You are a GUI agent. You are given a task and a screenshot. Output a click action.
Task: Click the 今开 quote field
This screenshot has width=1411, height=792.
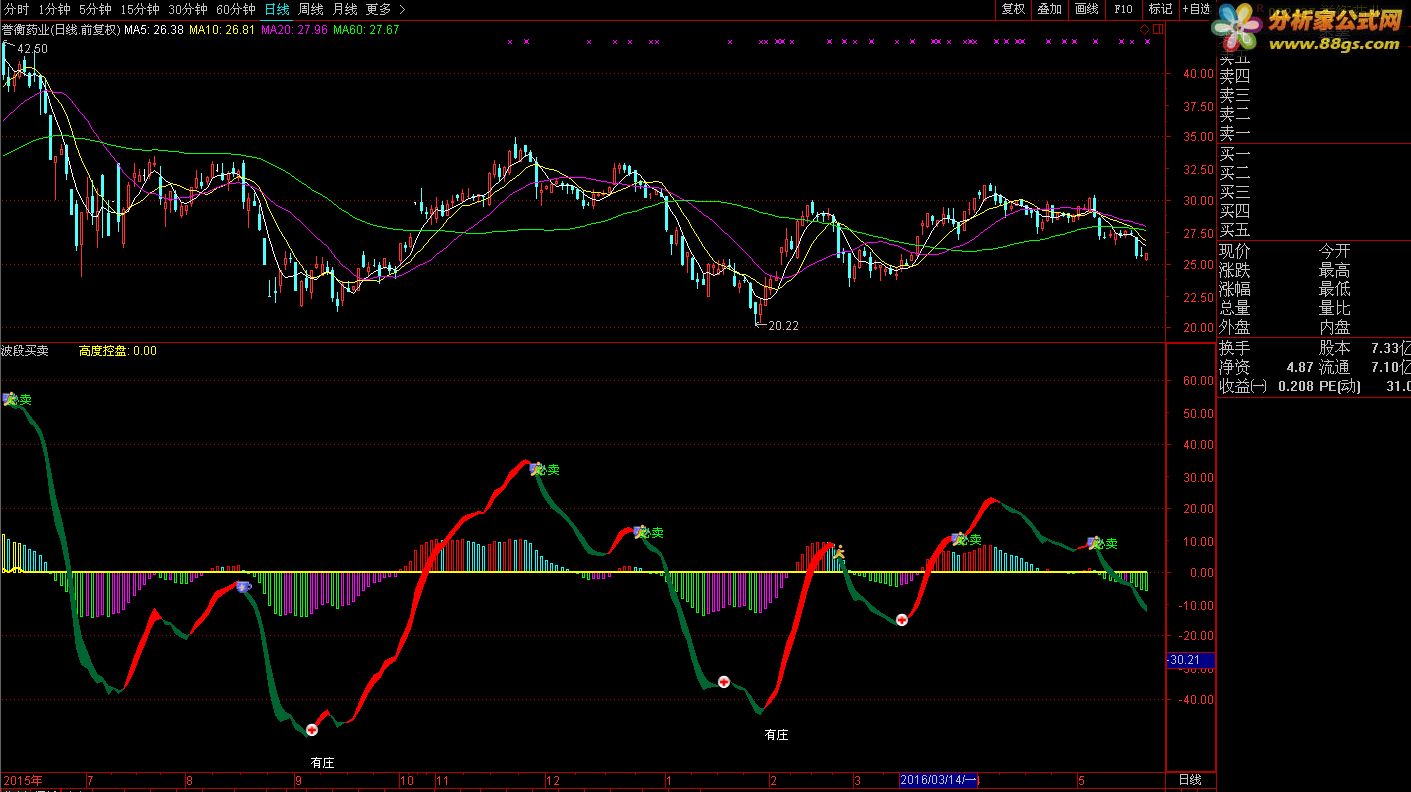pos(1335,251)
